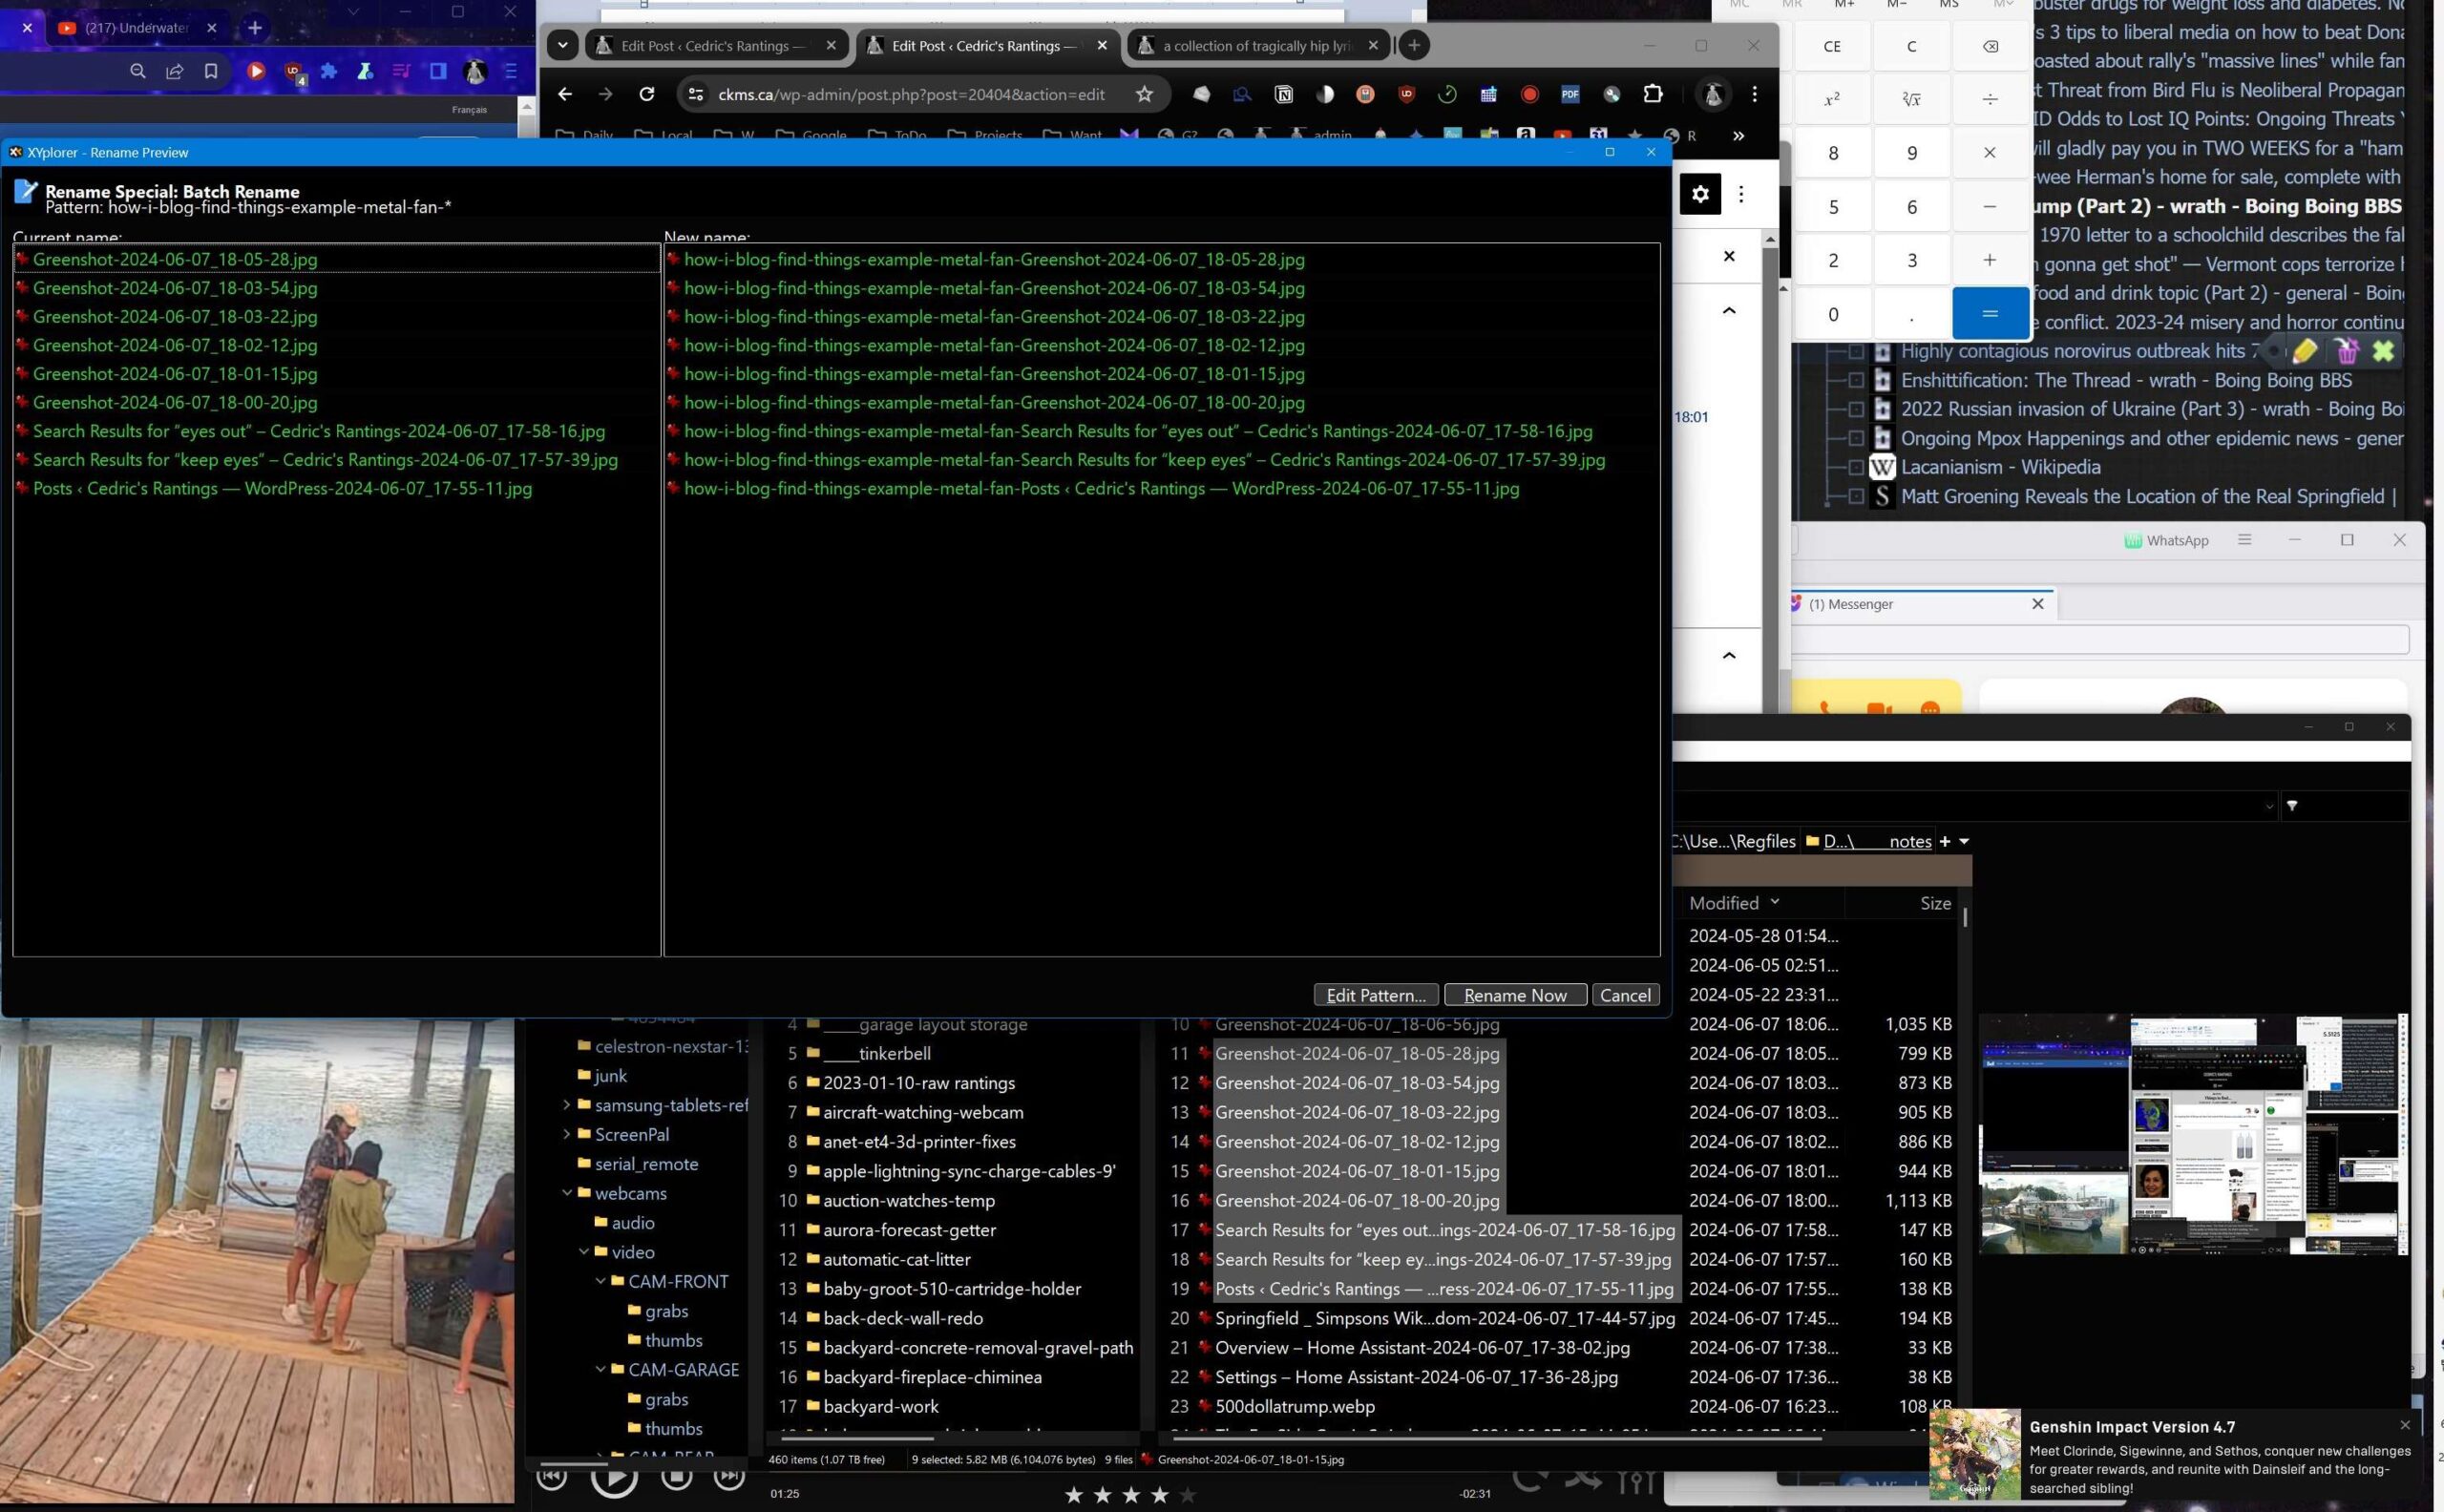Click the Notion extension icon in Chrome
Image resolution: width=2444 pixels, height=1512 pixels.
point(1283,94)
